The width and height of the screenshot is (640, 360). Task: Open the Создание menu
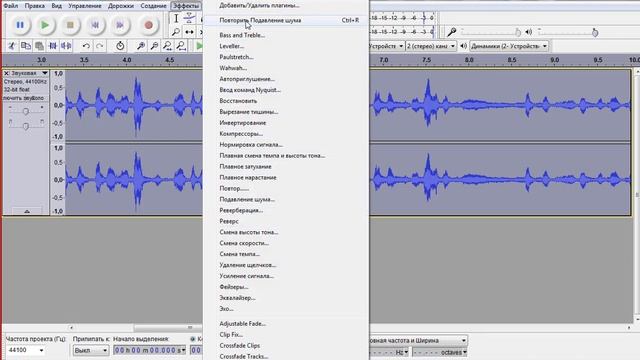[153, 6]
